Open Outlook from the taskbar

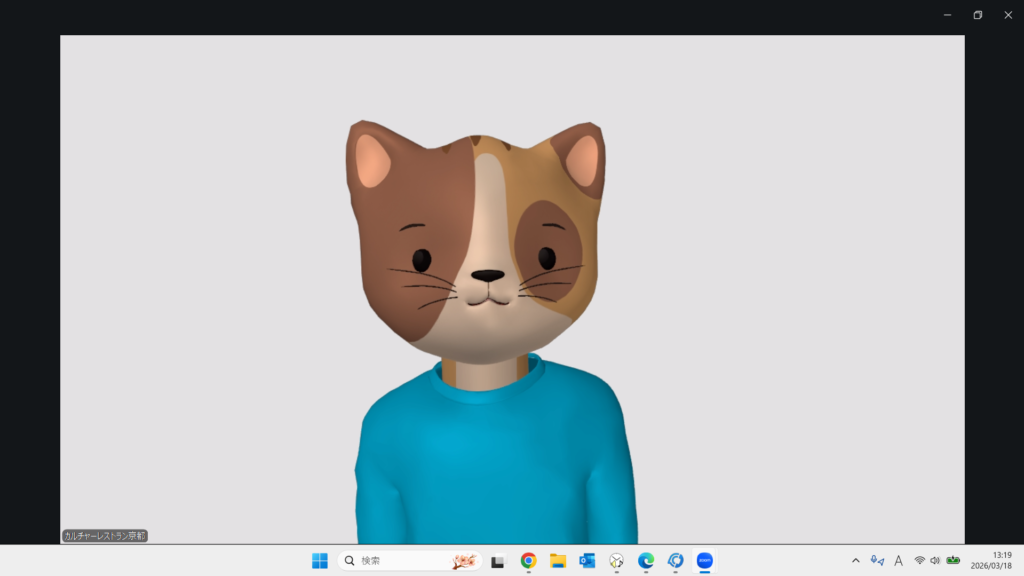coord(587,561)
